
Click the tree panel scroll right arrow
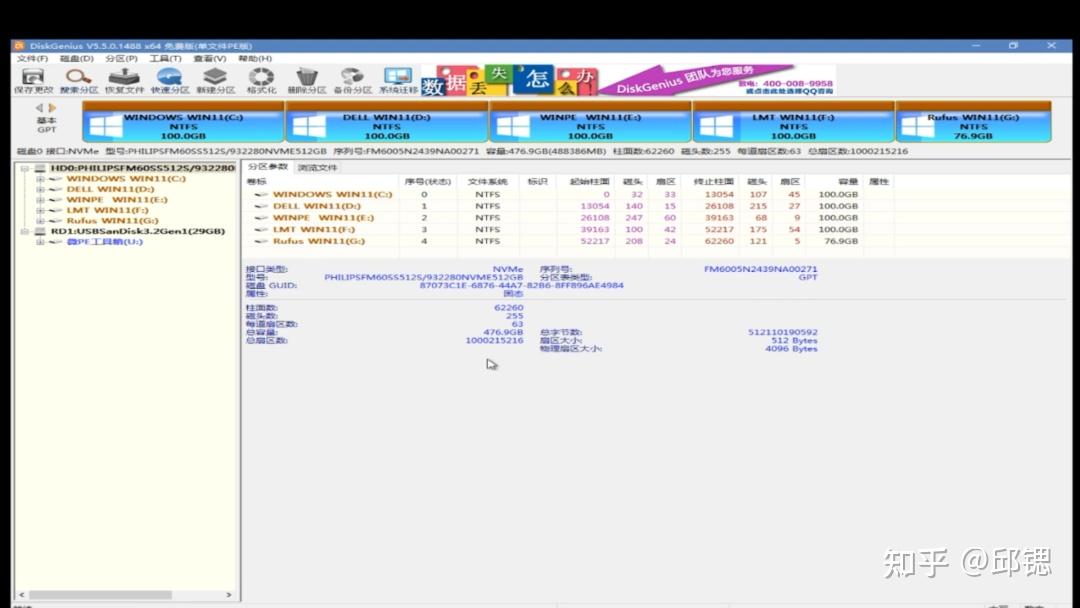229,595
